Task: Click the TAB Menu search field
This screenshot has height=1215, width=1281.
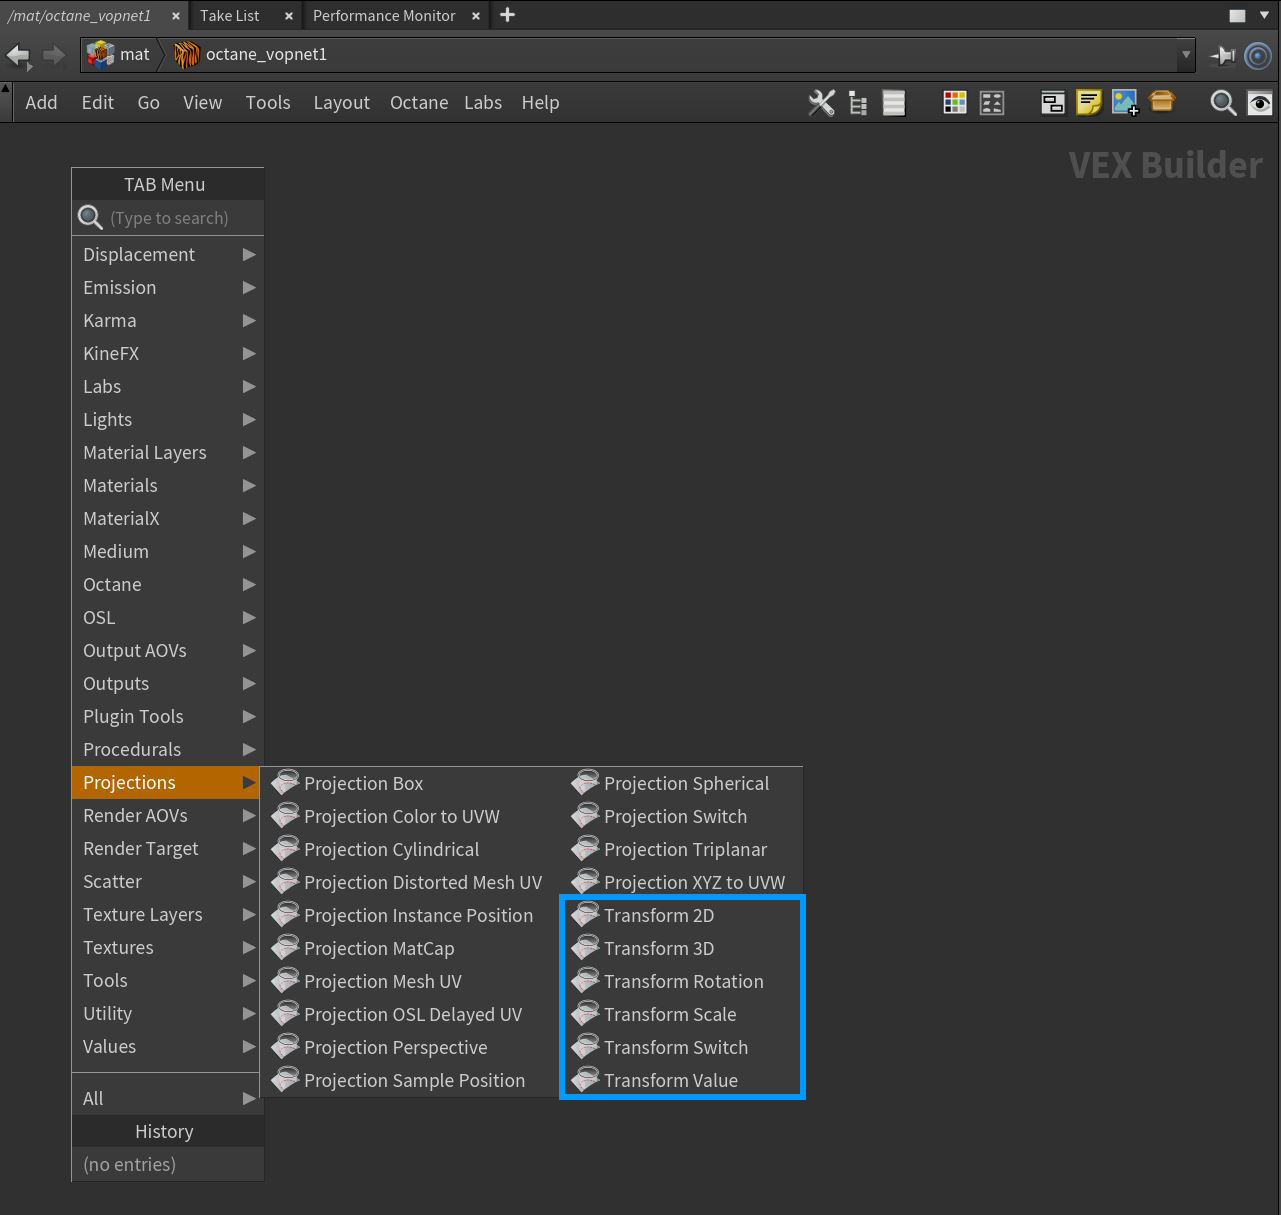Action: point(180,218)
